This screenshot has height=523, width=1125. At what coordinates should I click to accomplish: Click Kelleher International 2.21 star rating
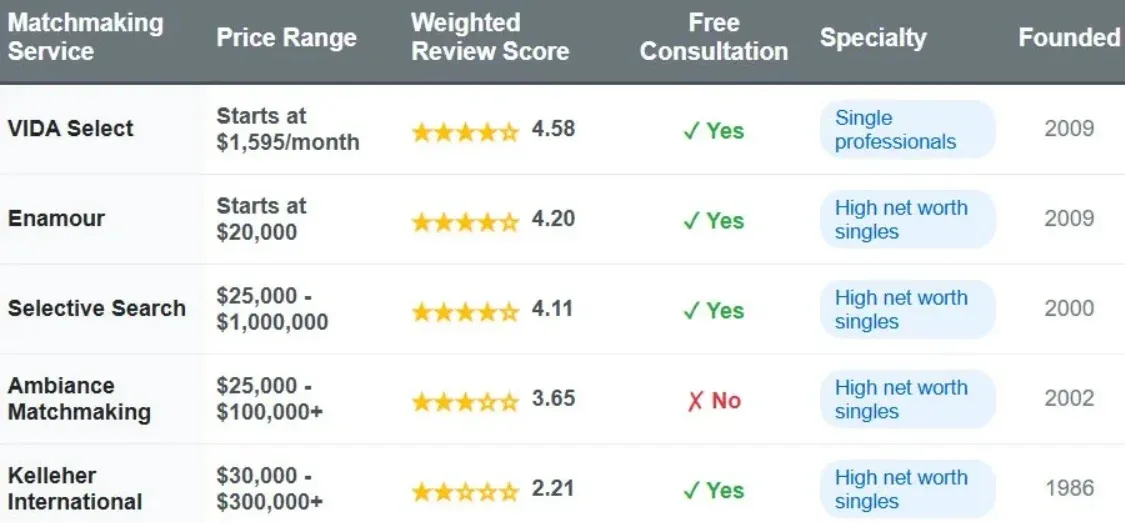click(465, 491)
